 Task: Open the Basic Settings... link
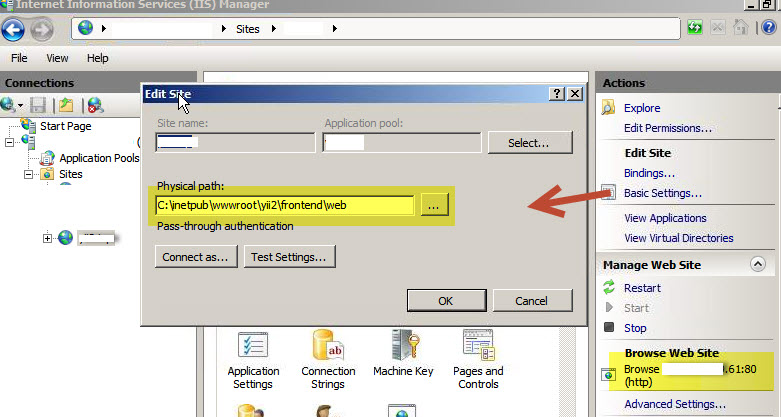(663, 193)
